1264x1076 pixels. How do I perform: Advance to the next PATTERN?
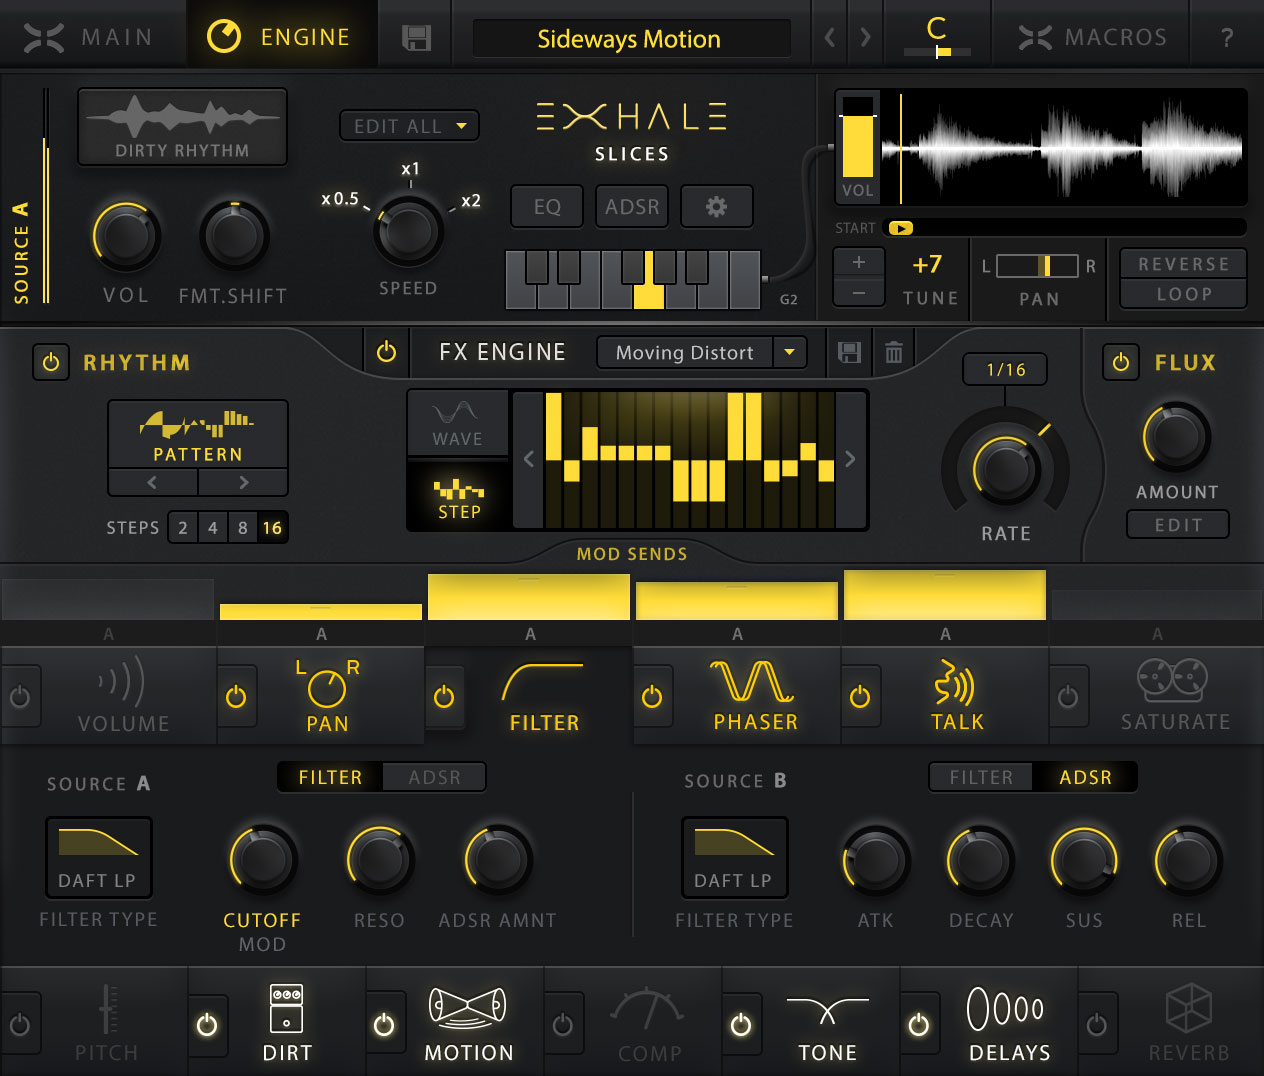click(x=243, y=482)
